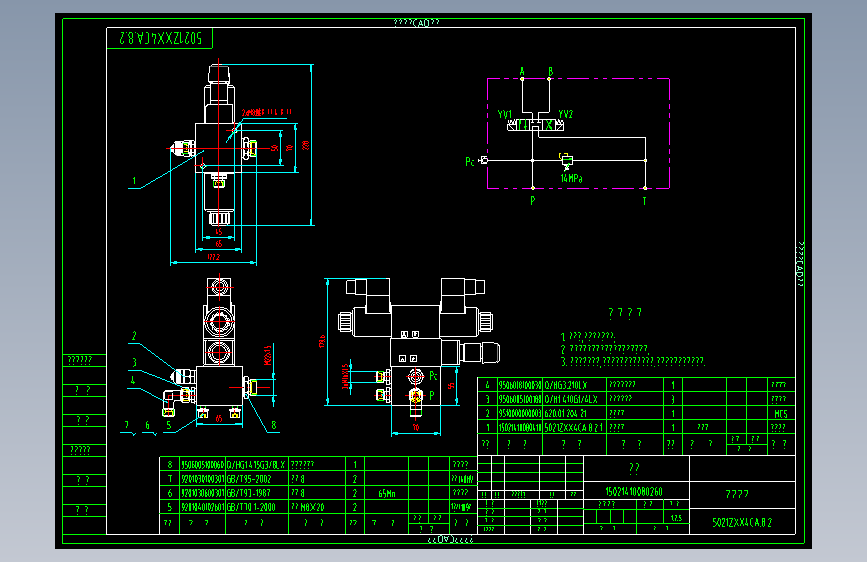Image resolution: width=867 pixels, height=562 pixels.
Task: Click the 5021ZXX4CA.8.2 code in title block
Action: [742, 522]
